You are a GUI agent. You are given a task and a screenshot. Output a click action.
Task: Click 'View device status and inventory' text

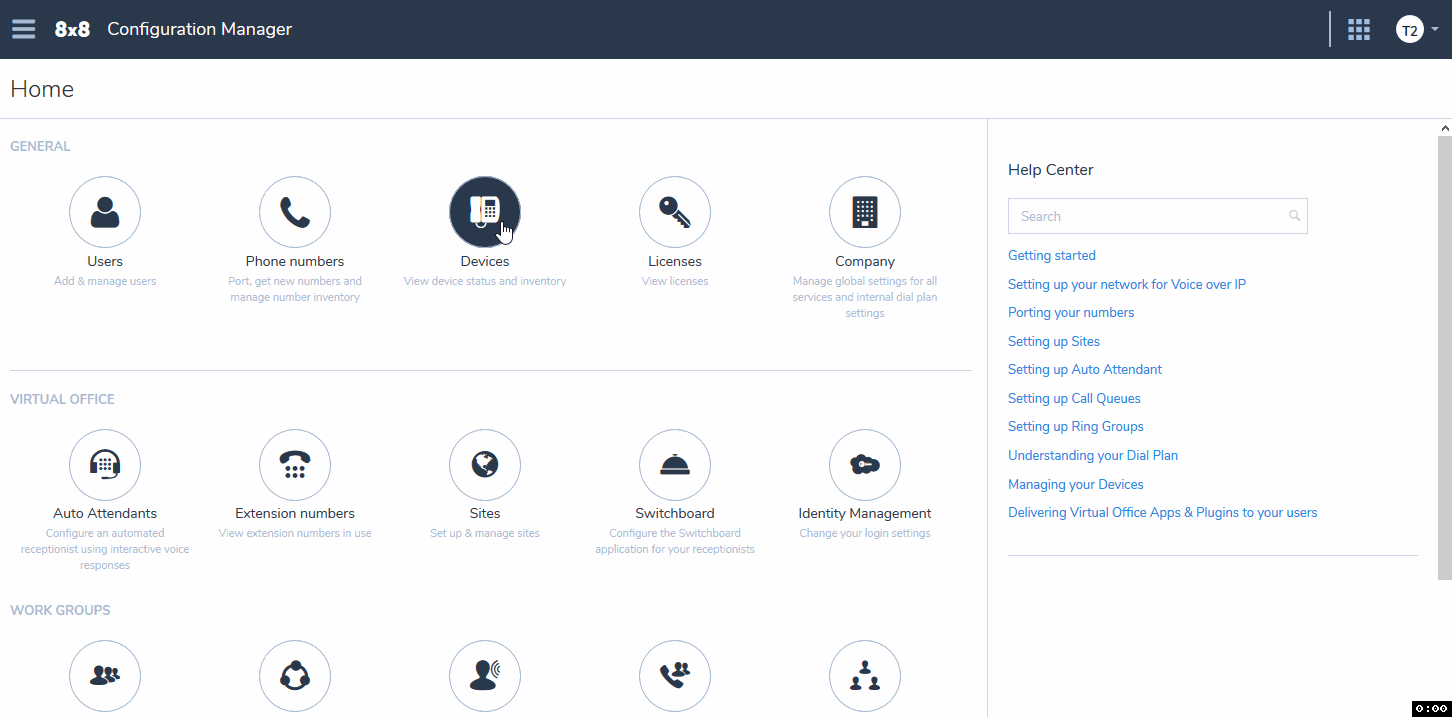point(485,281)
